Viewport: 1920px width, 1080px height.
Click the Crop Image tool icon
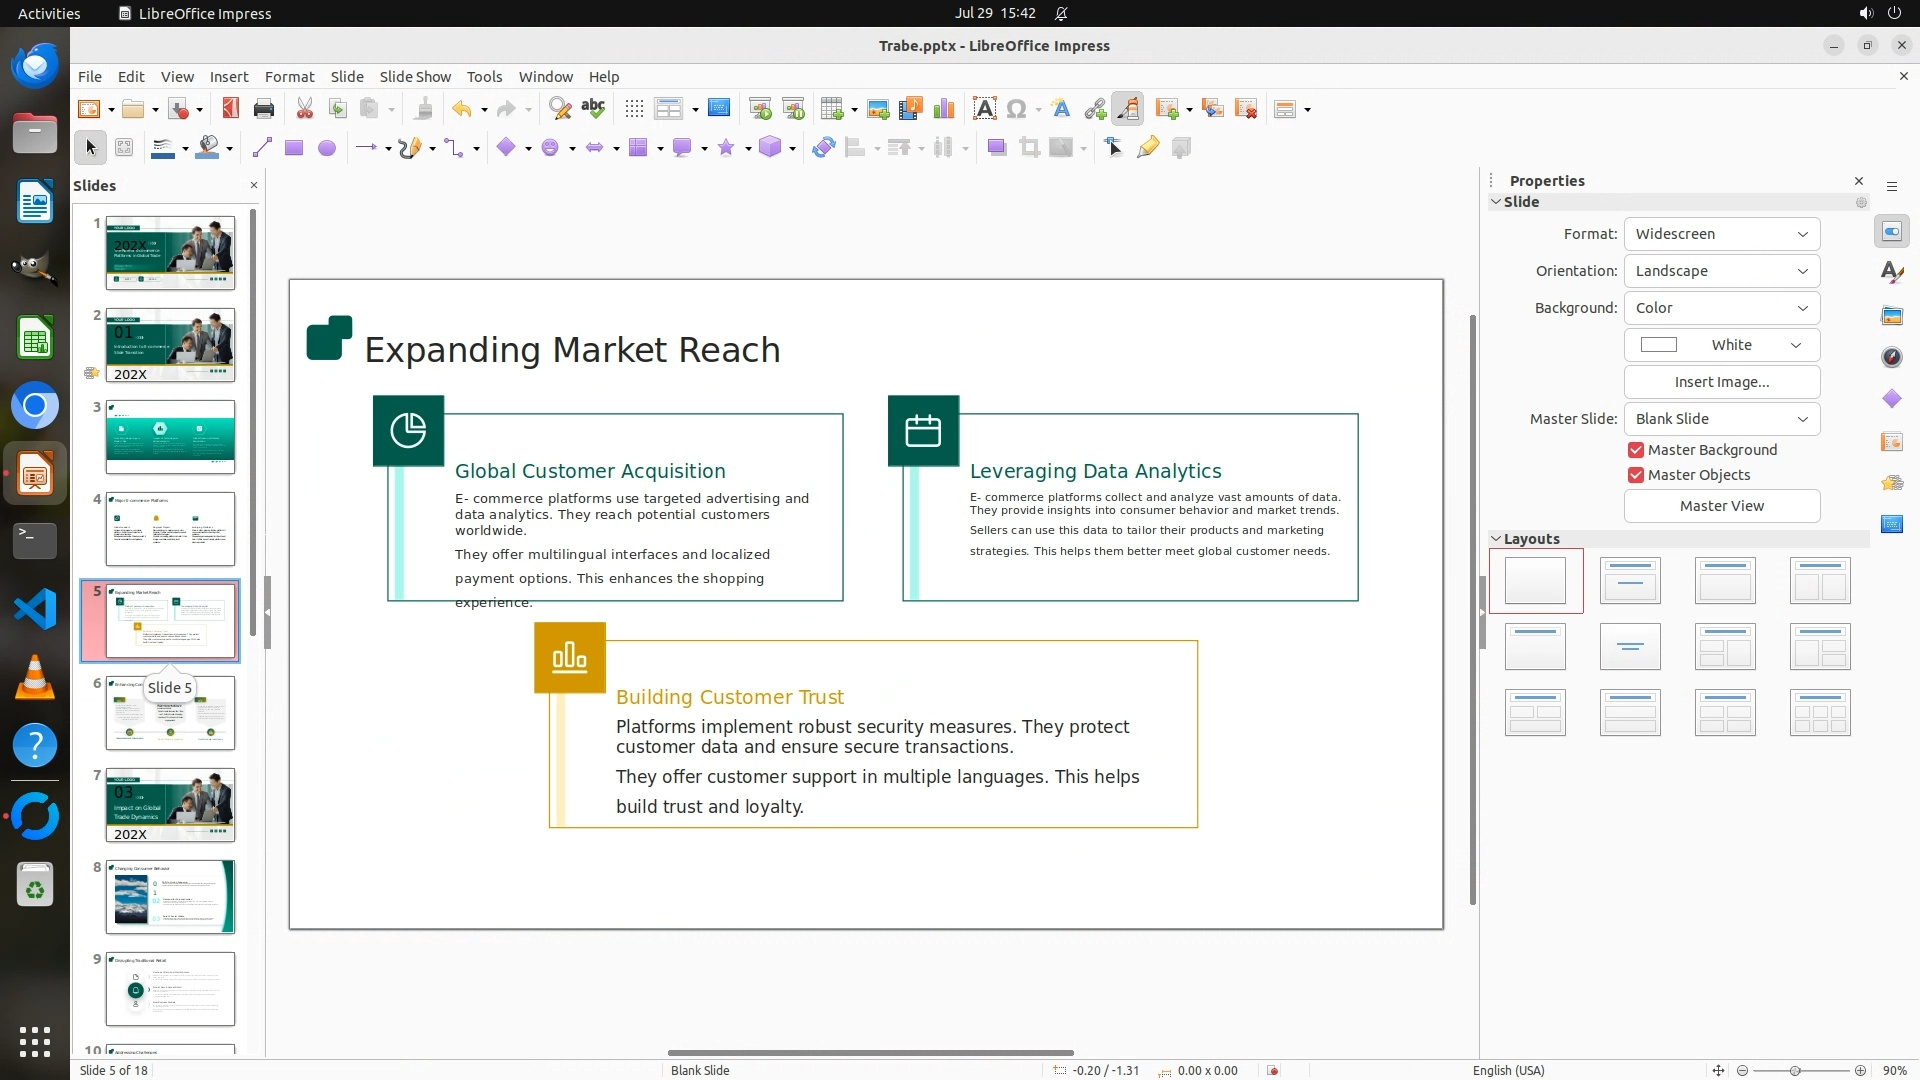1029,148
